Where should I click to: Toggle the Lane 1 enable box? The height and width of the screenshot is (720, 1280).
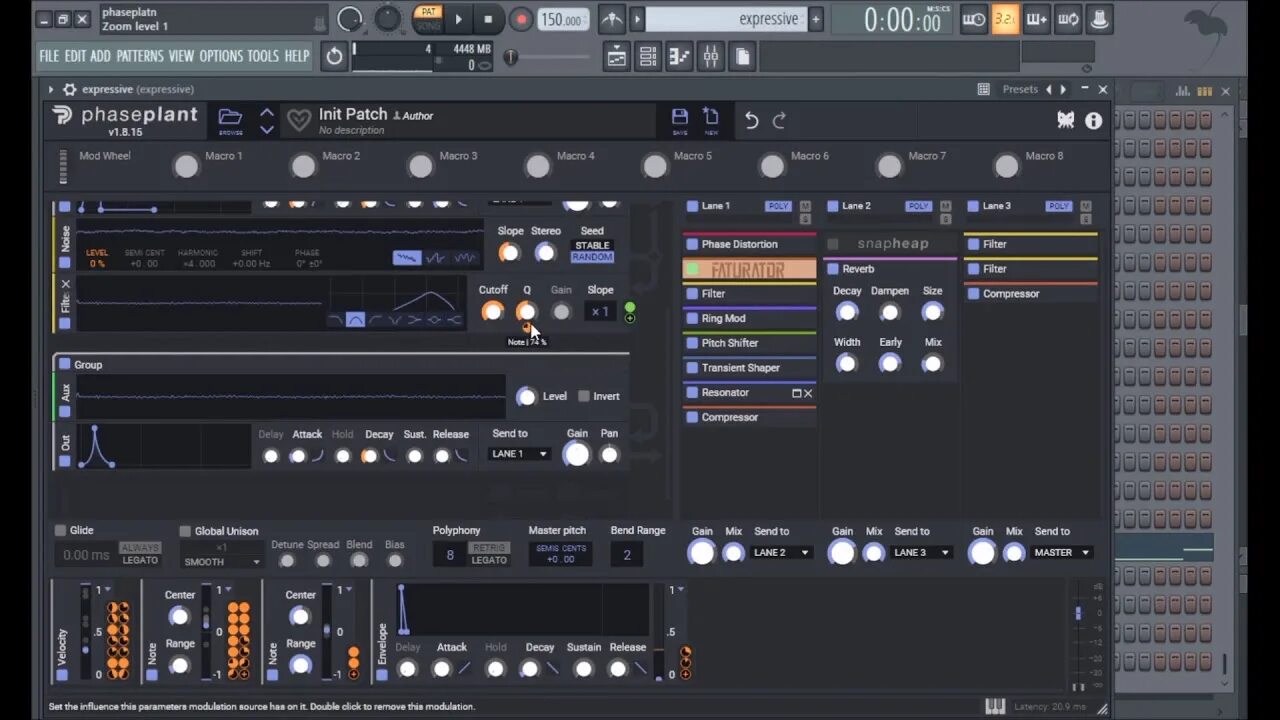[x=692, y=206]
